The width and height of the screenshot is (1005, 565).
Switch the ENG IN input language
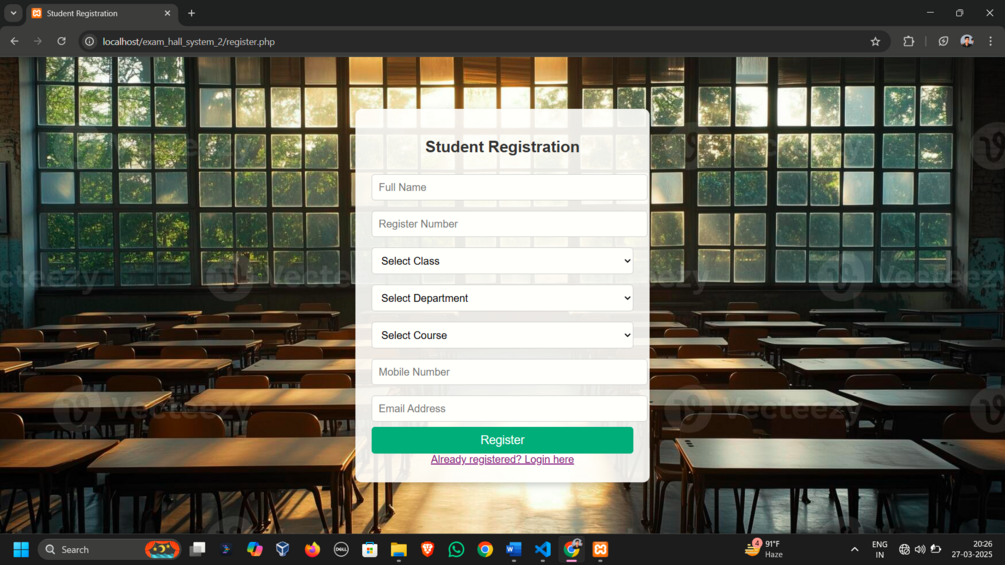point(879,550)
